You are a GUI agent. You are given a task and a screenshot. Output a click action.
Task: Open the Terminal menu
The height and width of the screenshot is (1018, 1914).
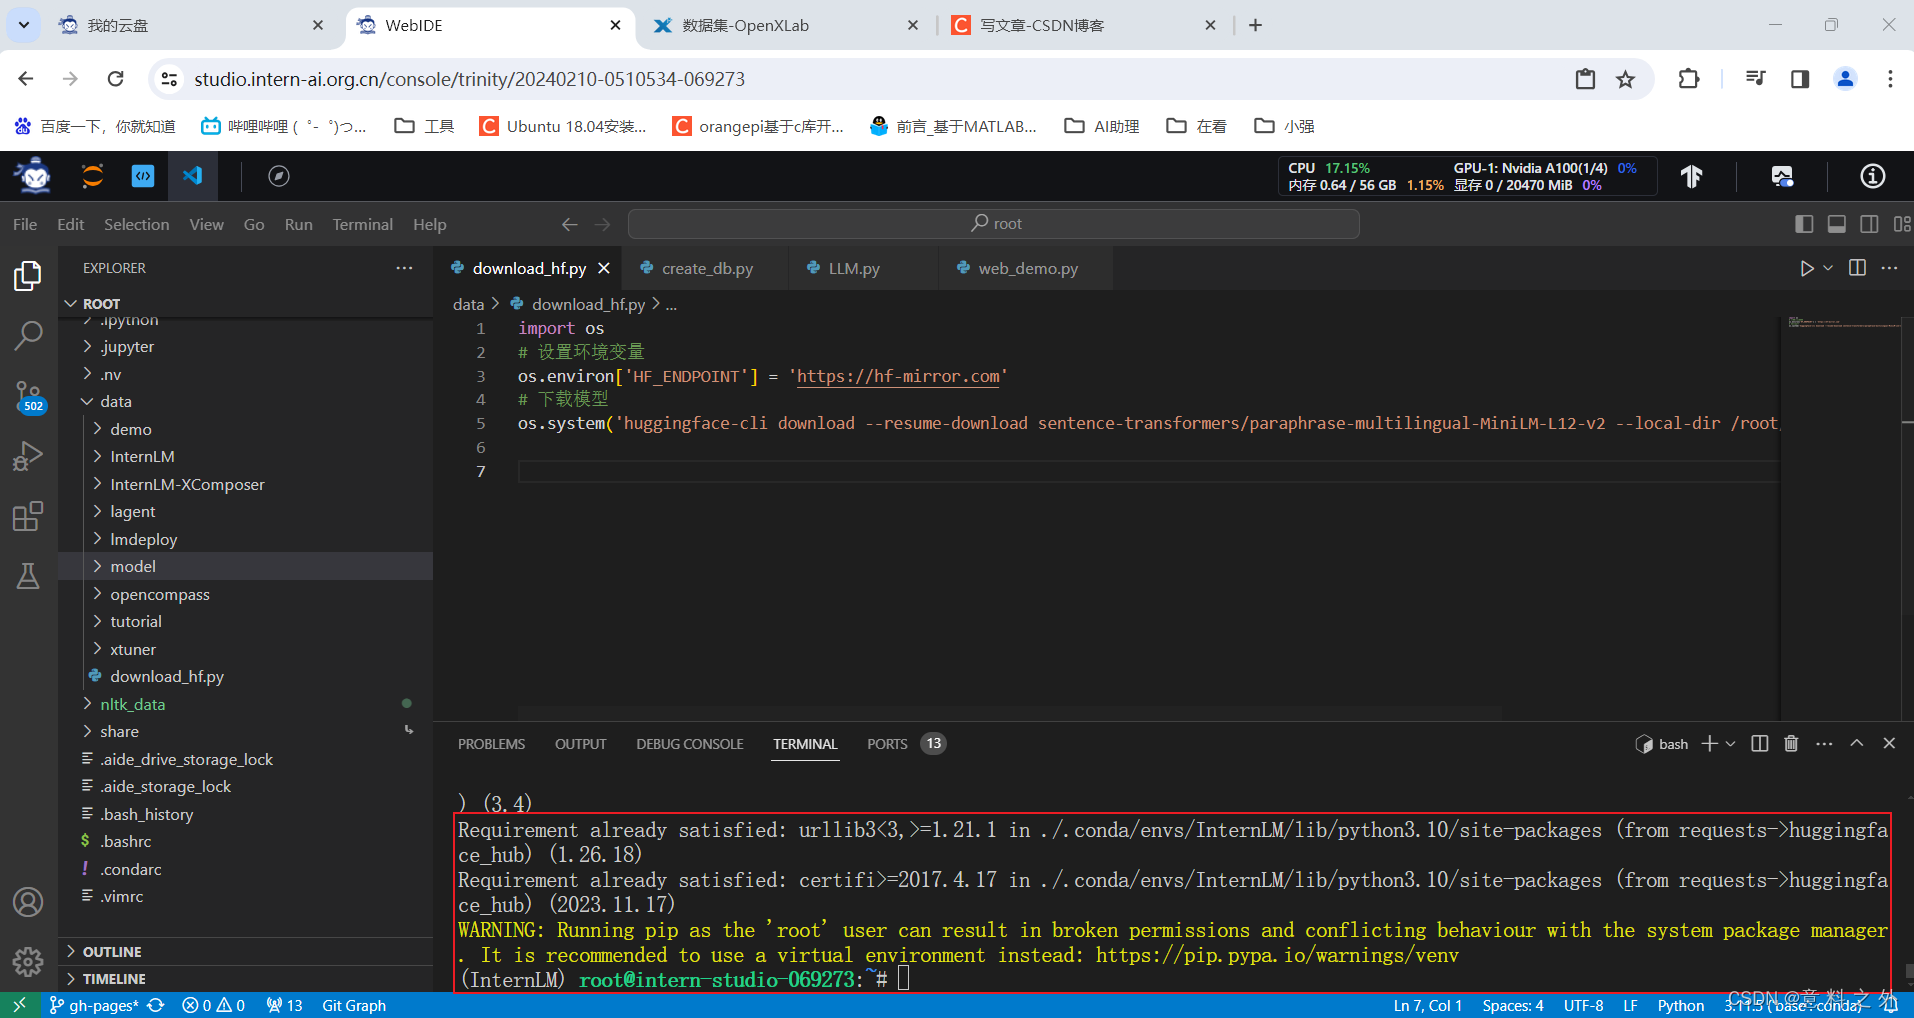click(x=362, y=224)
